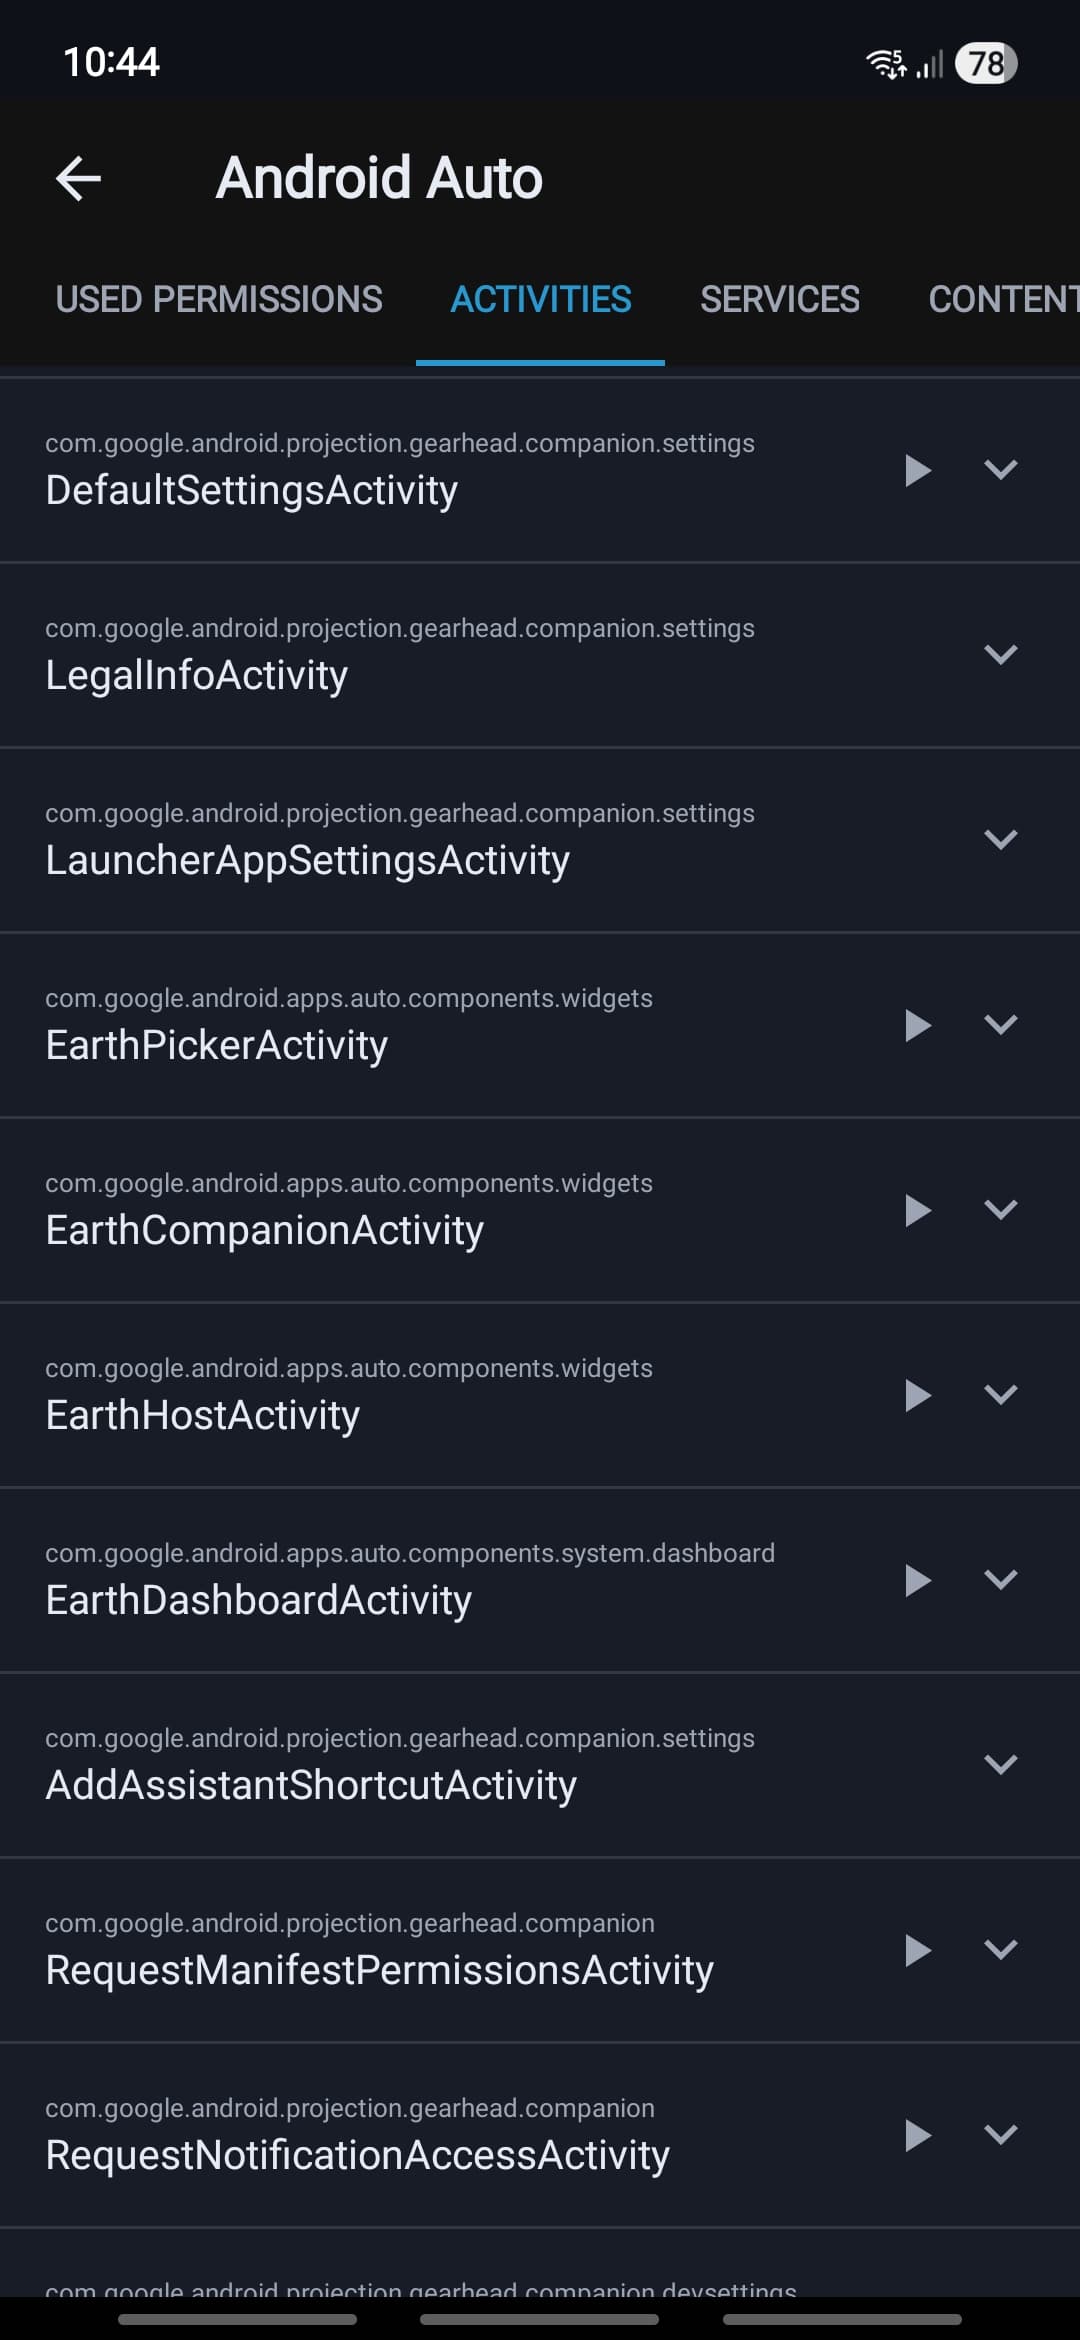Screen dimensions: 1080x2340
Task: Launch EarthCompanionActivity using play icon
Action: click(917, 1210)
